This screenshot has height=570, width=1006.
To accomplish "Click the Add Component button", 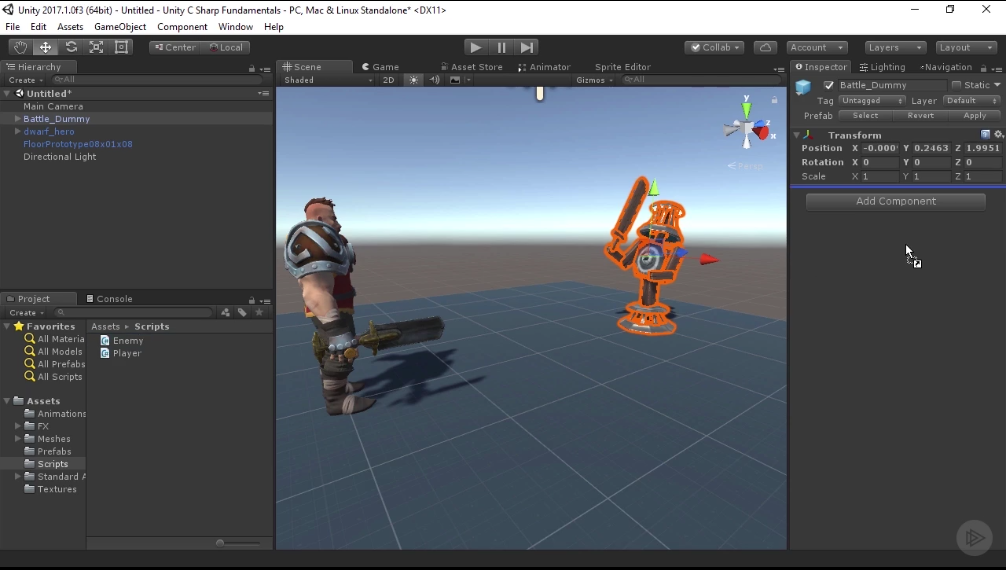I will coord(896,201).
